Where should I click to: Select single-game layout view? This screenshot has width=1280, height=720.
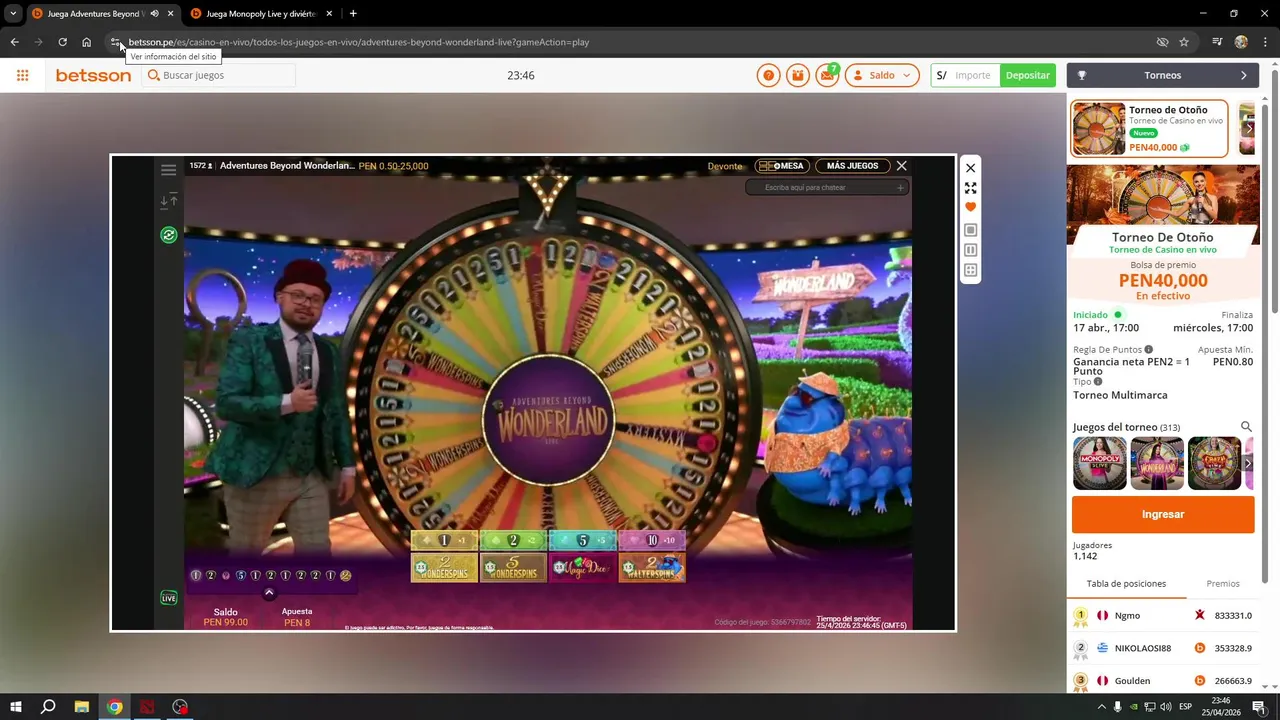coord(970,230)
